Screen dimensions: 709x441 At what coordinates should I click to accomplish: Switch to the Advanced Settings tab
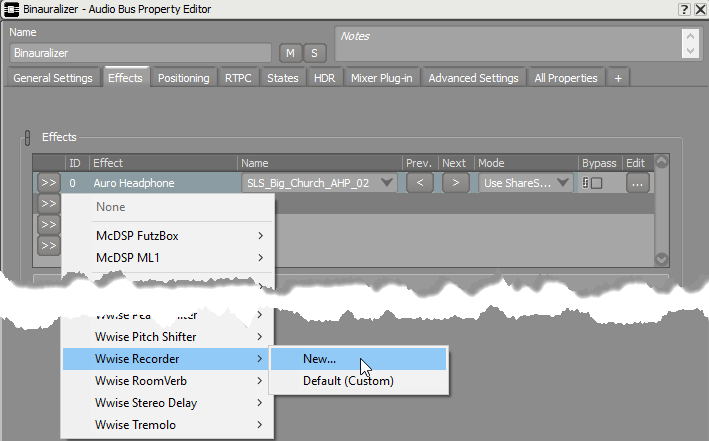[473, 78]
